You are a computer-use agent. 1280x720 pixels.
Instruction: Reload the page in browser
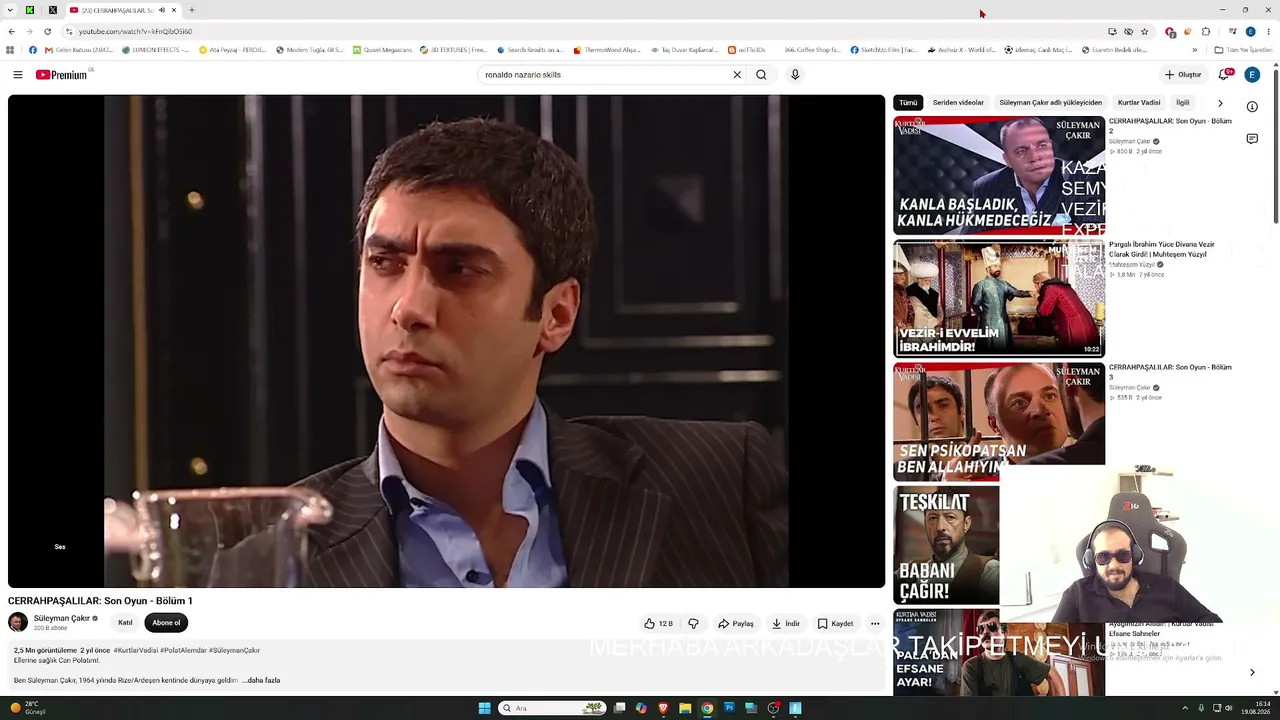click(47, 31)
